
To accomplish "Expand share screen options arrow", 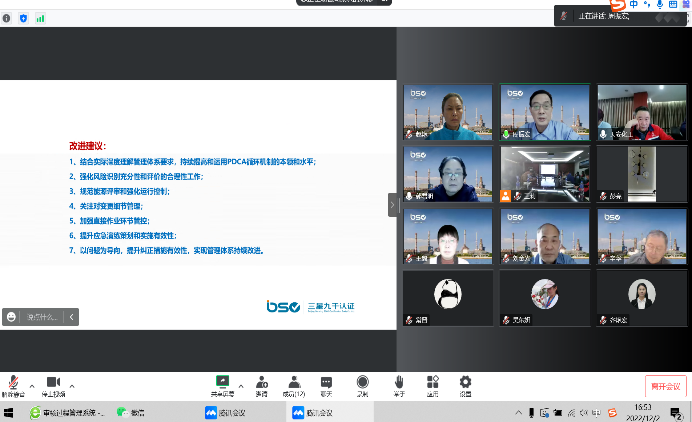I will click(240, 384).
